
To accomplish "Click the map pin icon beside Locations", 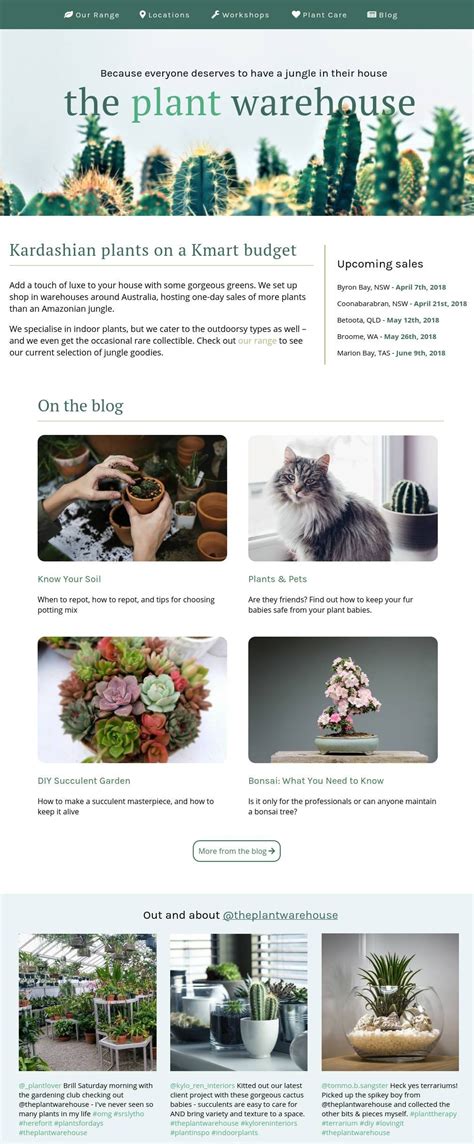I will pyautogui.click(x=143, y=14).
